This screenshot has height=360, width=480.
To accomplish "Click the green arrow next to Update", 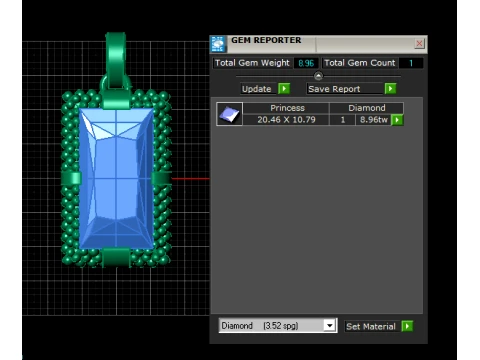I will point(284,89).
